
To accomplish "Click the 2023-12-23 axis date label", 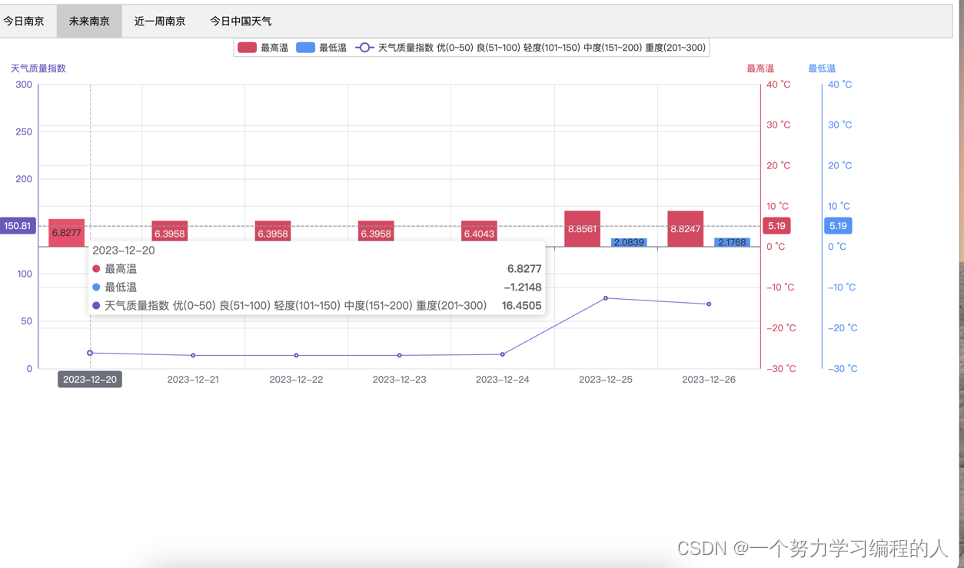I will tap(399, 379).
